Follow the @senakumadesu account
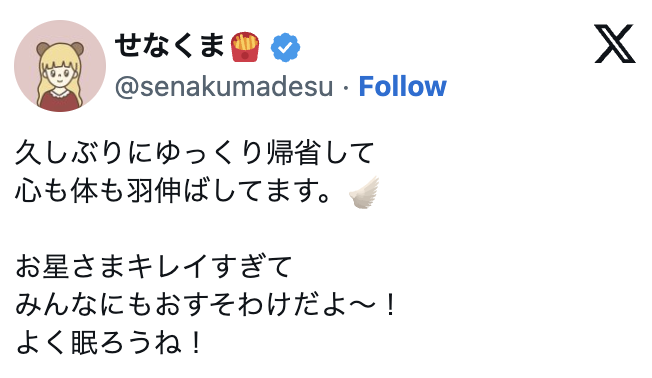652x378 pixels. 403,86
